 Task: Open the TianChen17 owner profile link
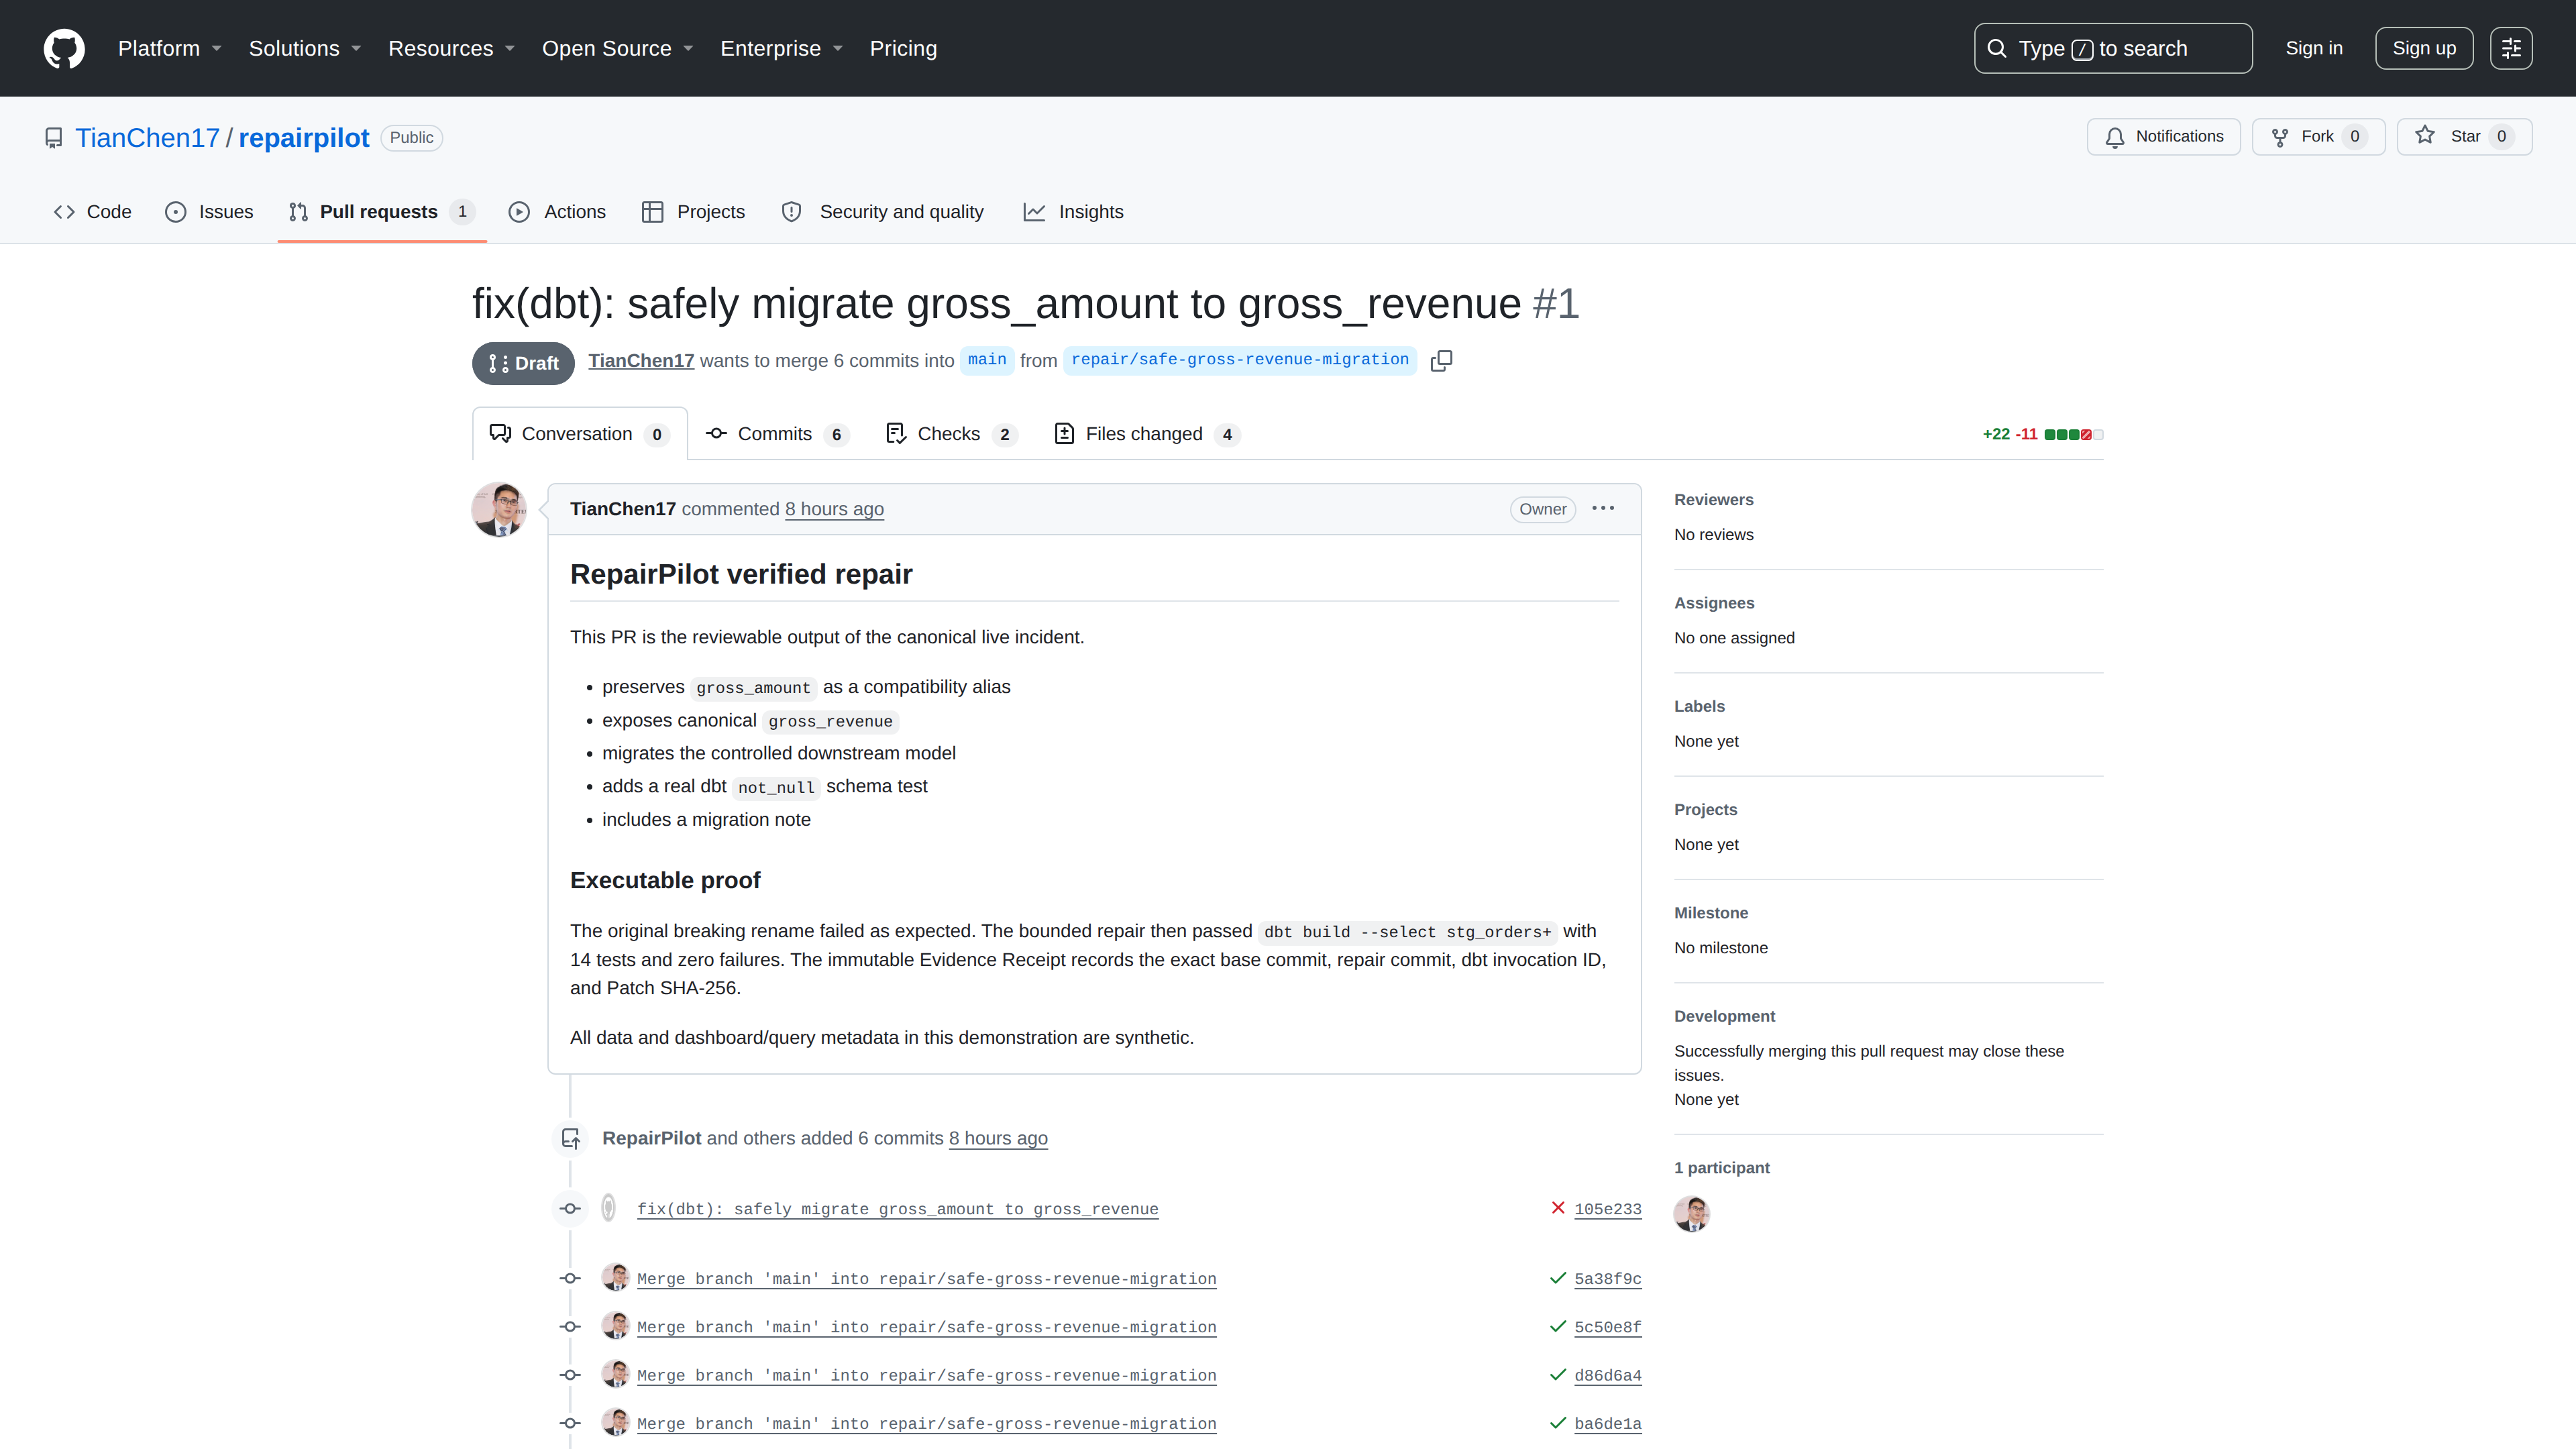tap(147, 137)
